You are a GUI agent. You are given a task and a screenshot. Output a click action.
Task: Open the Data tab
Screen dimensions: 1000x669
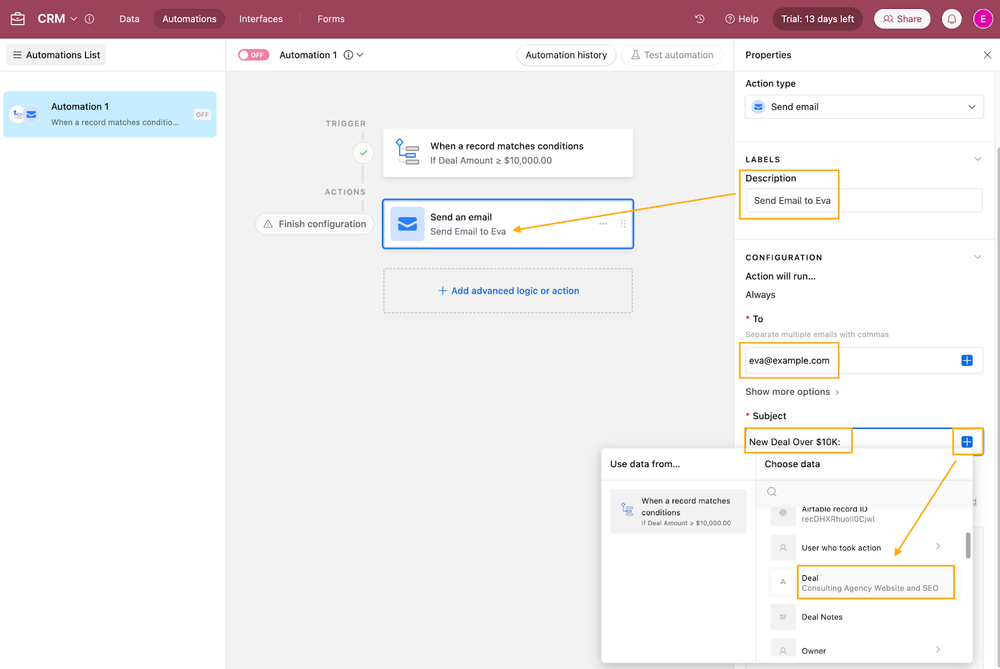click(129, 18)
